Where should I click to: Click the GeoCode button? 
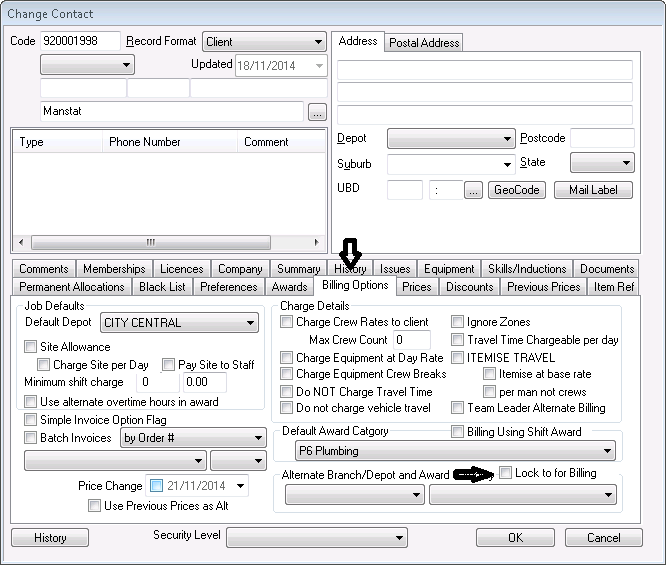coord(516,190)
